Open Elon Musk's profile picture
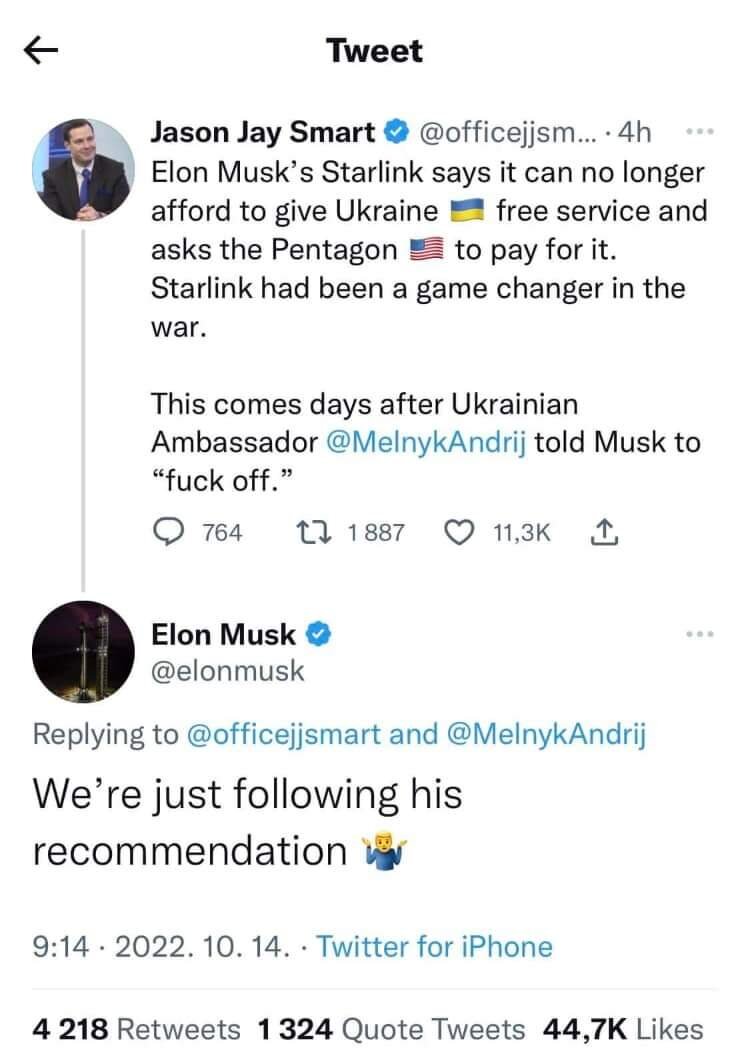Image resolution: width=750 pixels, height=1053 pixels. coord(84,651)
